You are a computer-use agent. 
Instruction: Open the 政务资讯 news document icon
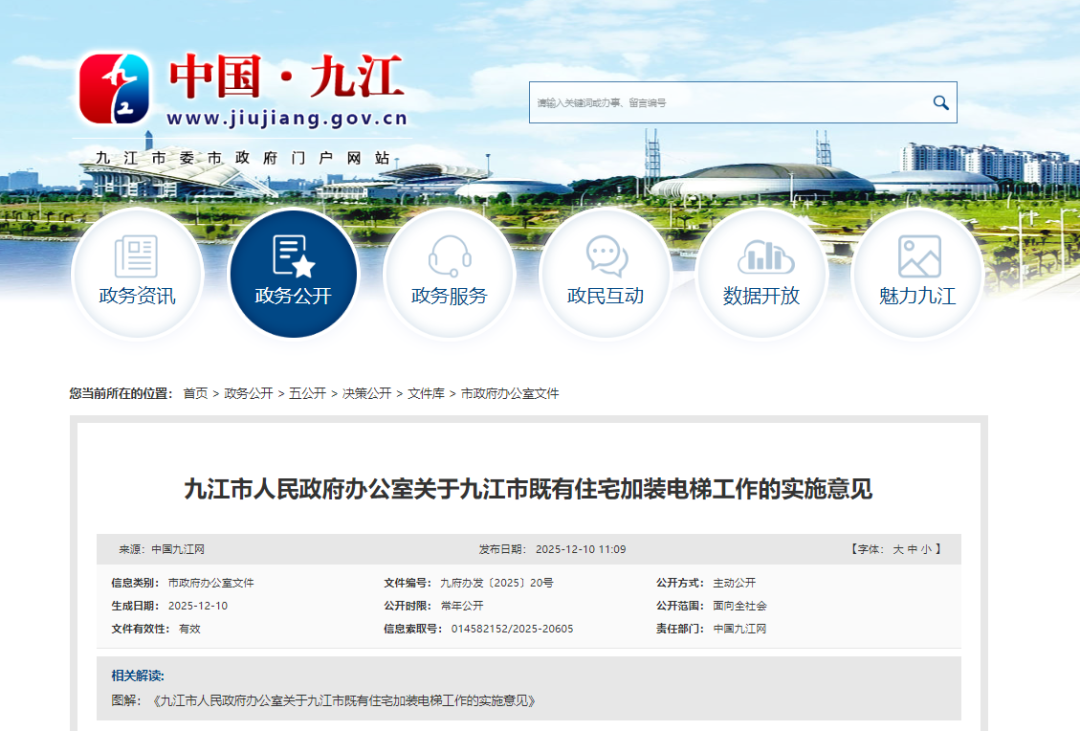click(x=136, y=256)
